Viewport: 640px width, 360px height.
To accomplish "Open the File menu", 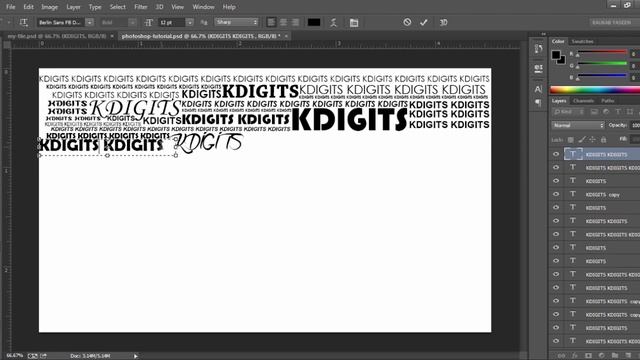I will 11,7.
